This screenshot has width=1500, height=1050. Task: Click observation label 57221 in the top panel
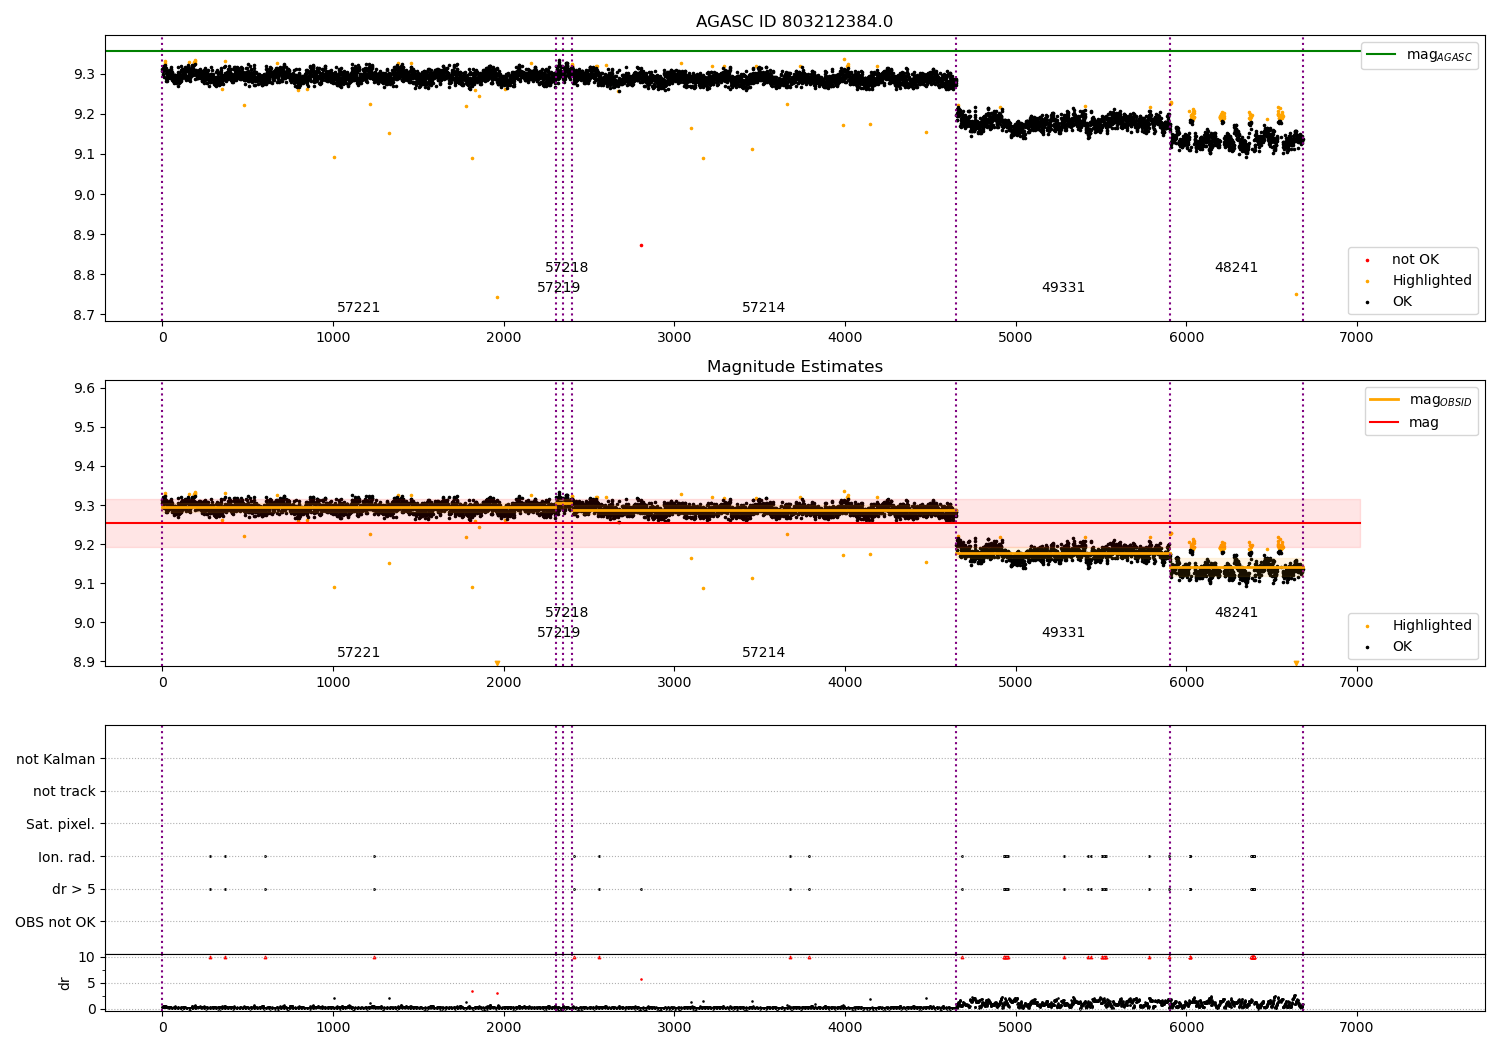[358, 308]
